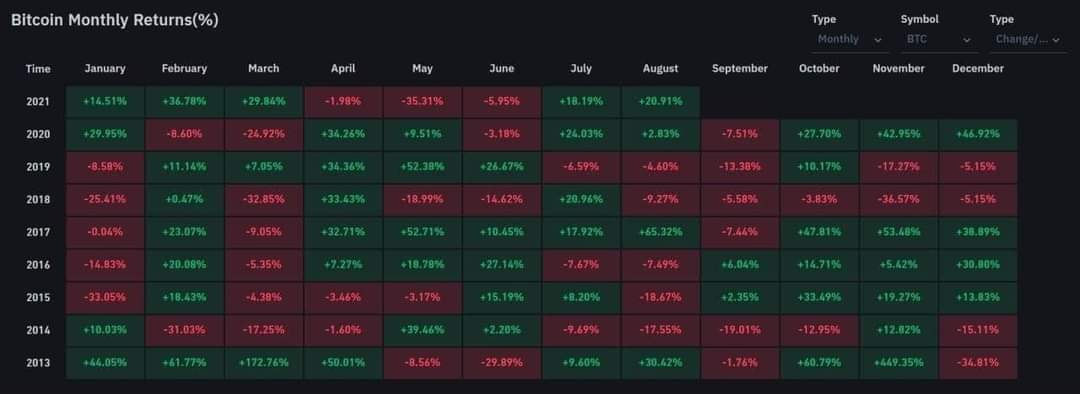Click the November 2013 +449.35% cell
This screenshot has height=394, width=1080.
[899, 362]
